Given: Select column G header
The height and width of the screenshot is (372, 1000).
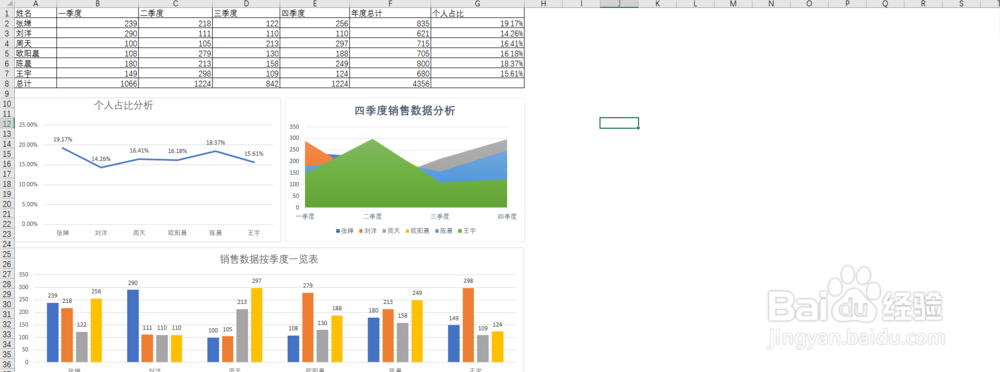Looking at the screenshot, I should click(x=478, y=4).
